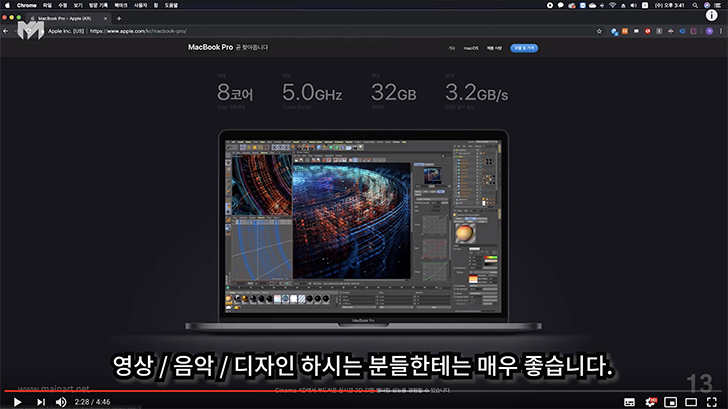Open a new Chrome tab
Image resolution: width=728 pixels, height=409 pixels.
pos(119,19)
